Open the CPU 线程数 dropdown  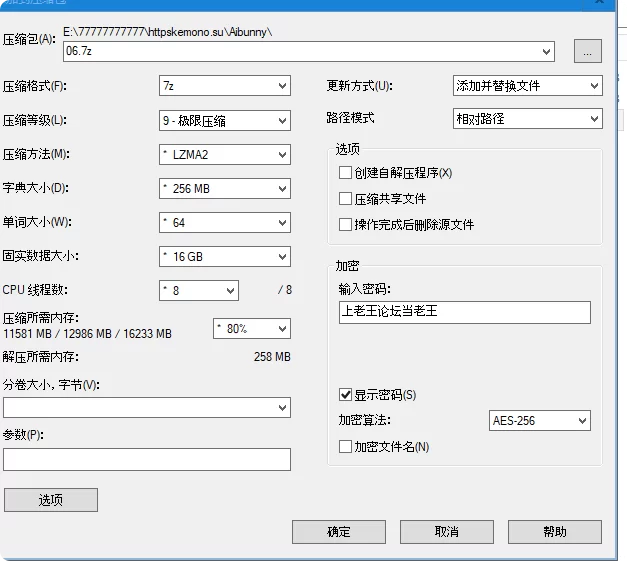199,290
